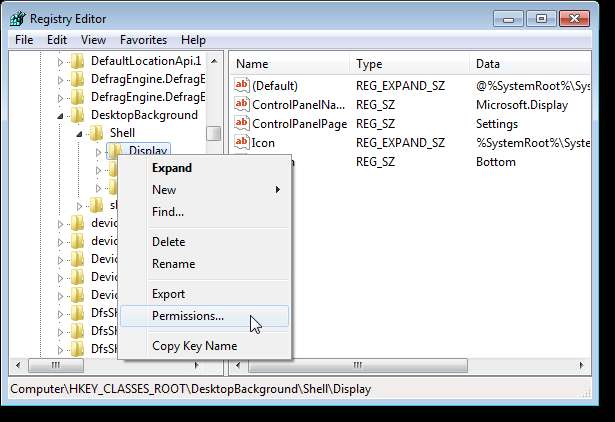Click the Name column header

(291, 64)
